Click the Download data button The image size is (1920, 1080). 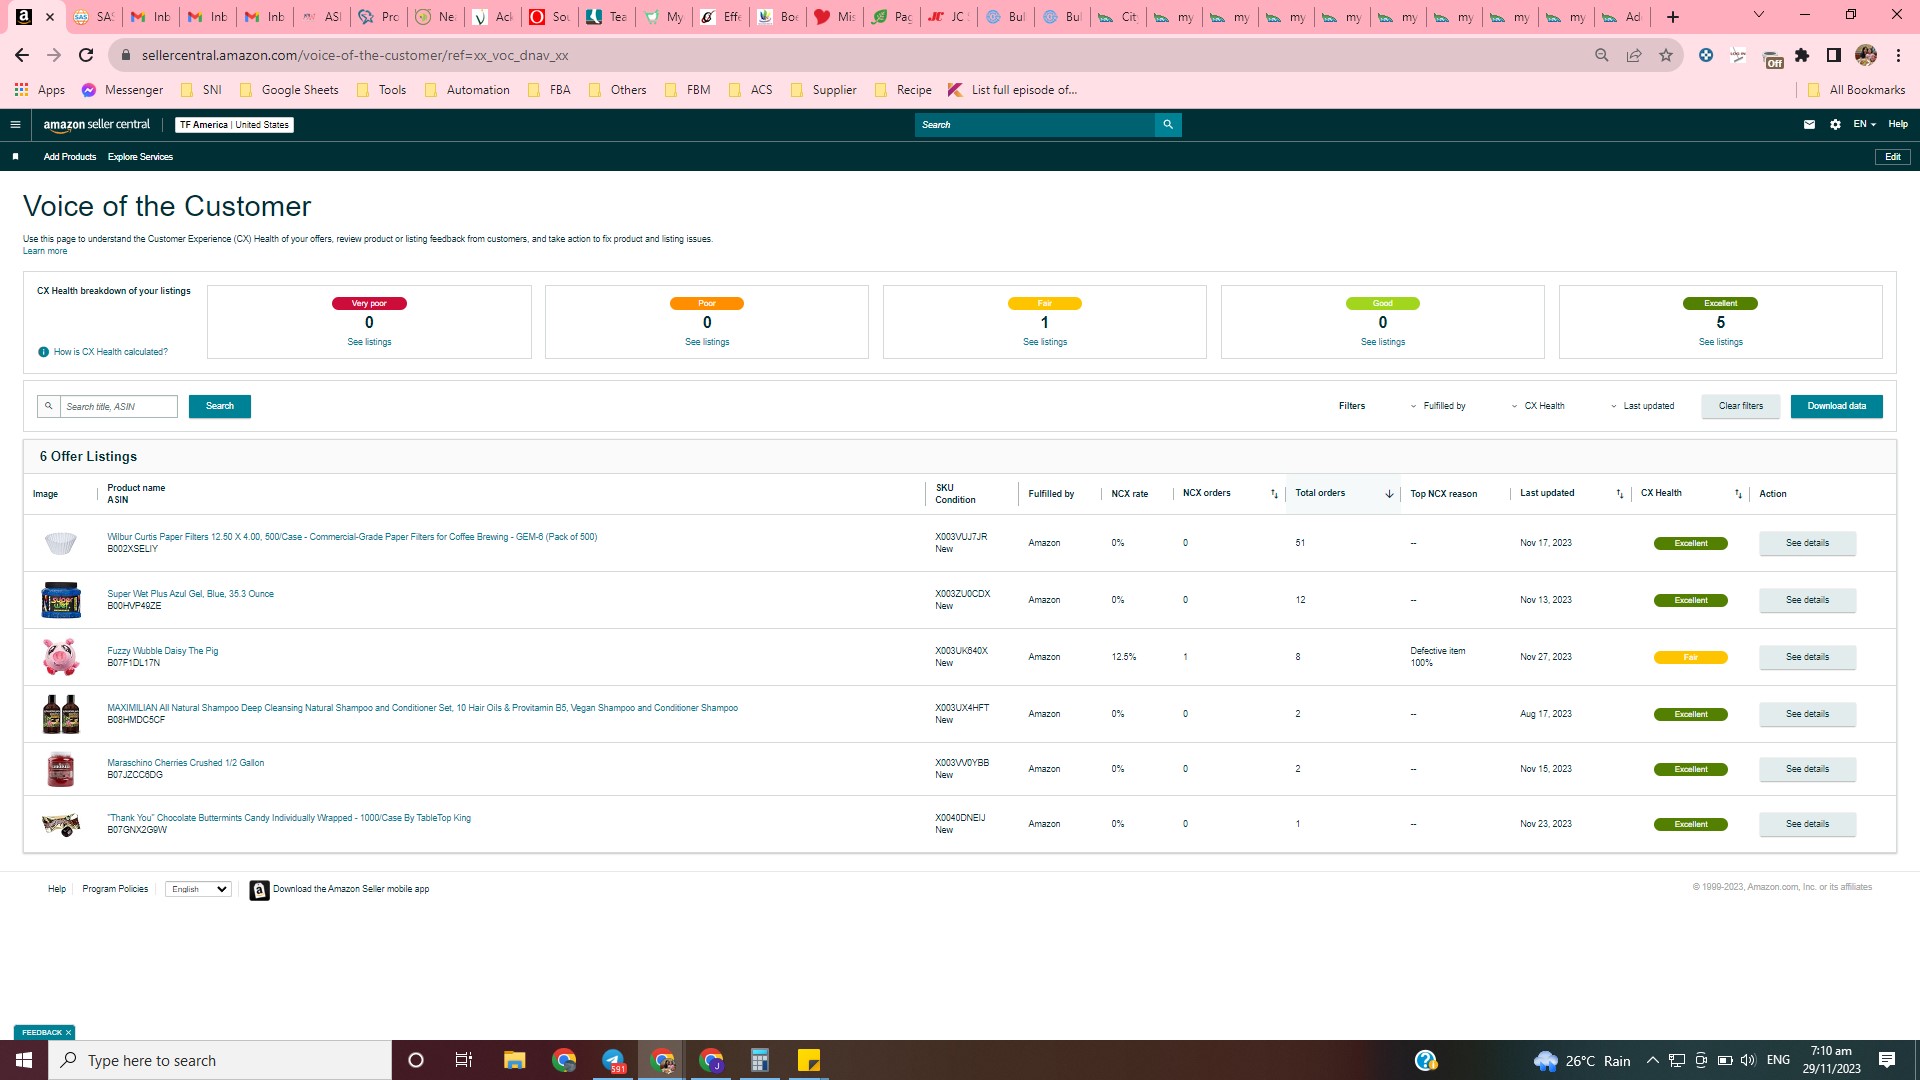point(1837,406)
